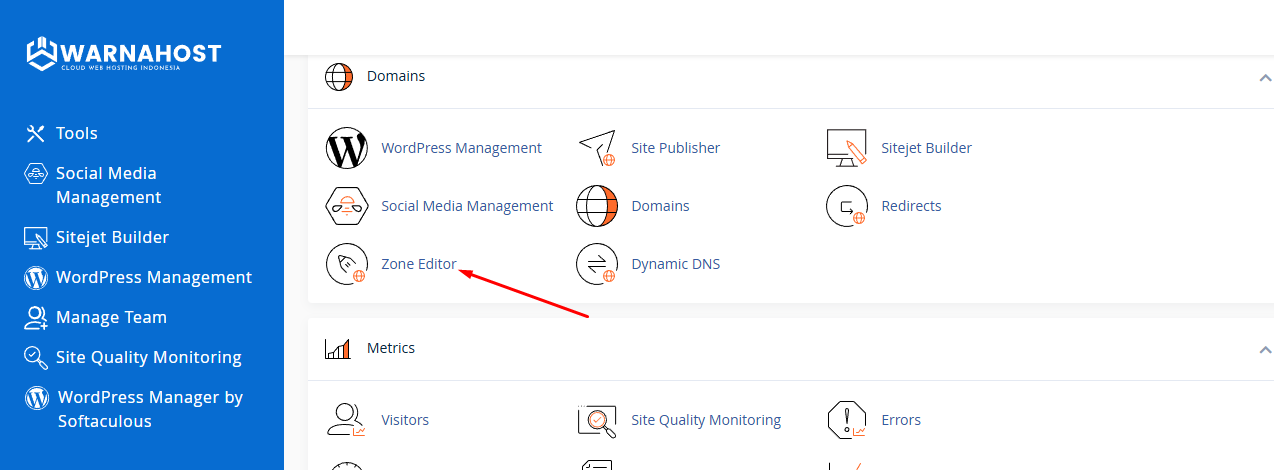Click the Visitors icon under Metrics
Screen dimensions: 1274x470
(347, 420)
